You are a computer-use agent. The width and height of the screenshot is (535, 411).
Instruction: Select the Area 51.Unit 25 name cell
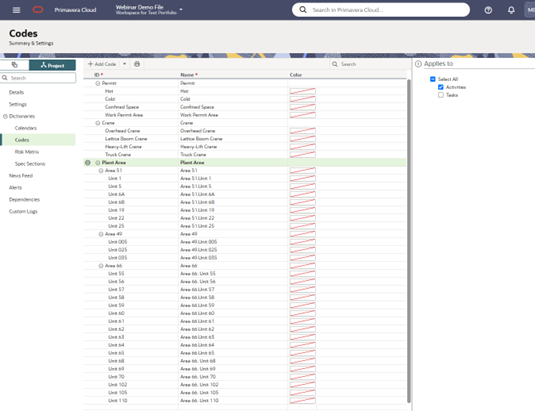197,226
